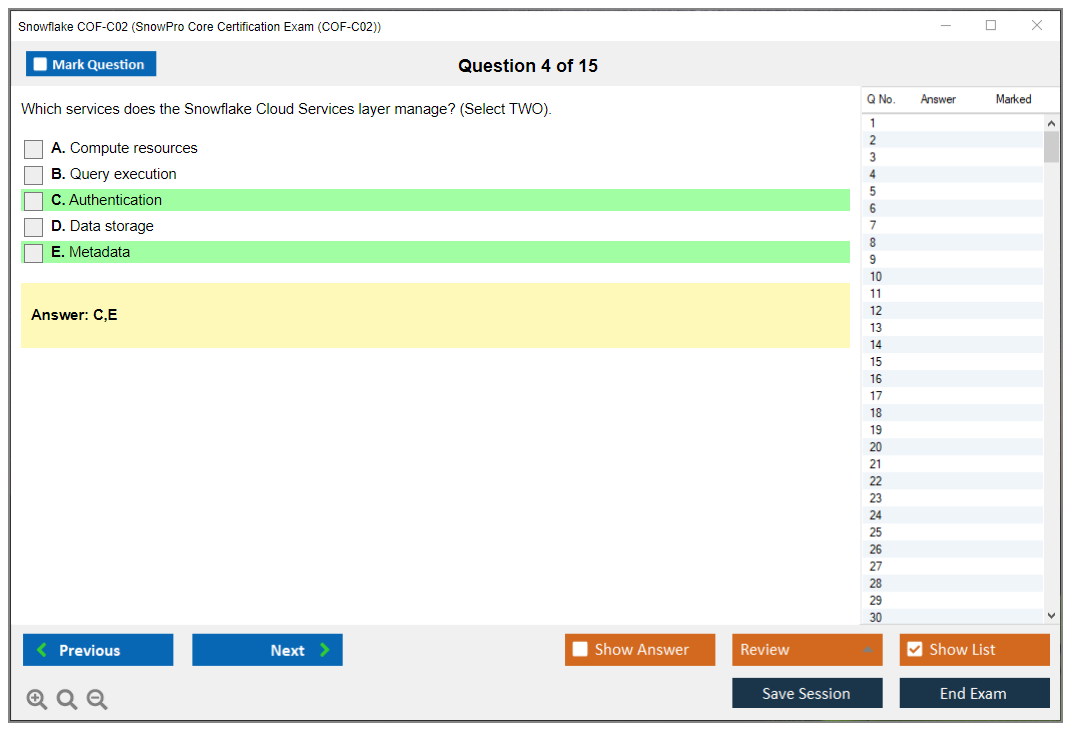
Task: Uncheck the Show List checkbox
Action: coord(914,650)
